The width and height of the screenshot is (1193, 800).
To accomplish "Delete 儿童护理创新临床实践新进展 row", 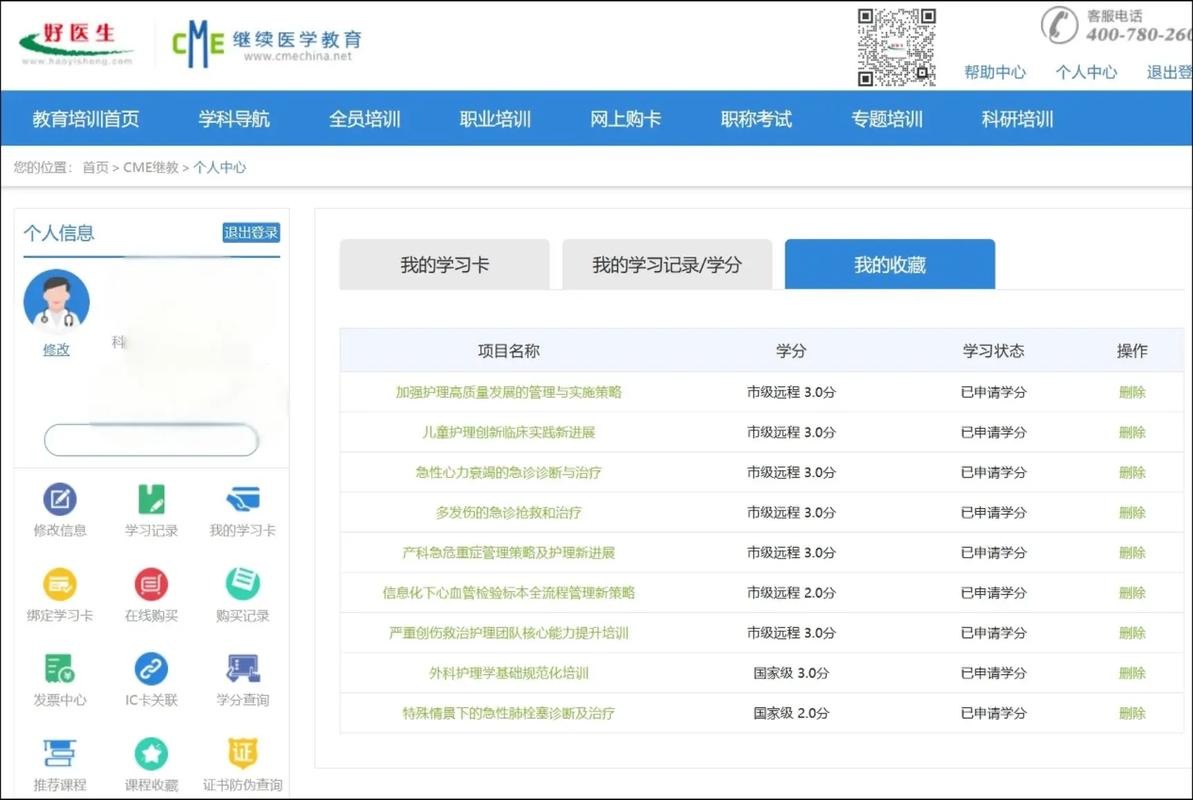I will pyautogui.click(x=1132, y=432).
